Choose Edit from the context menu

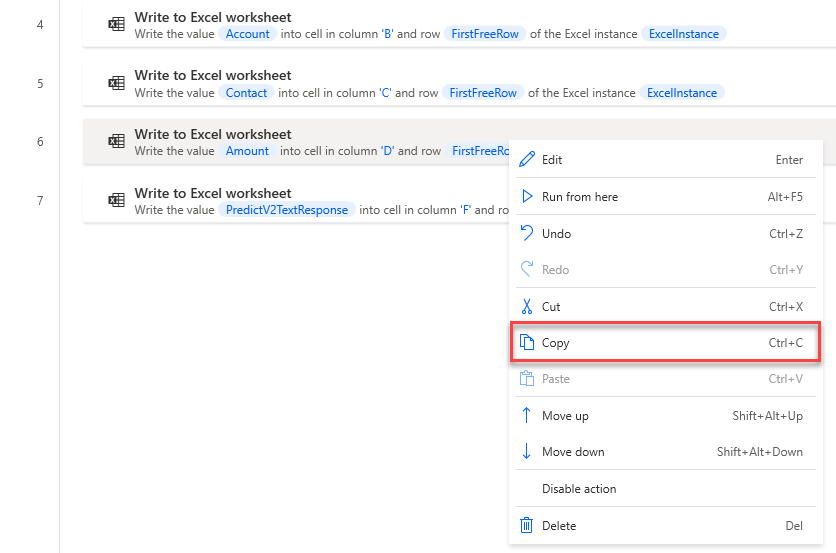click(665, 159)
